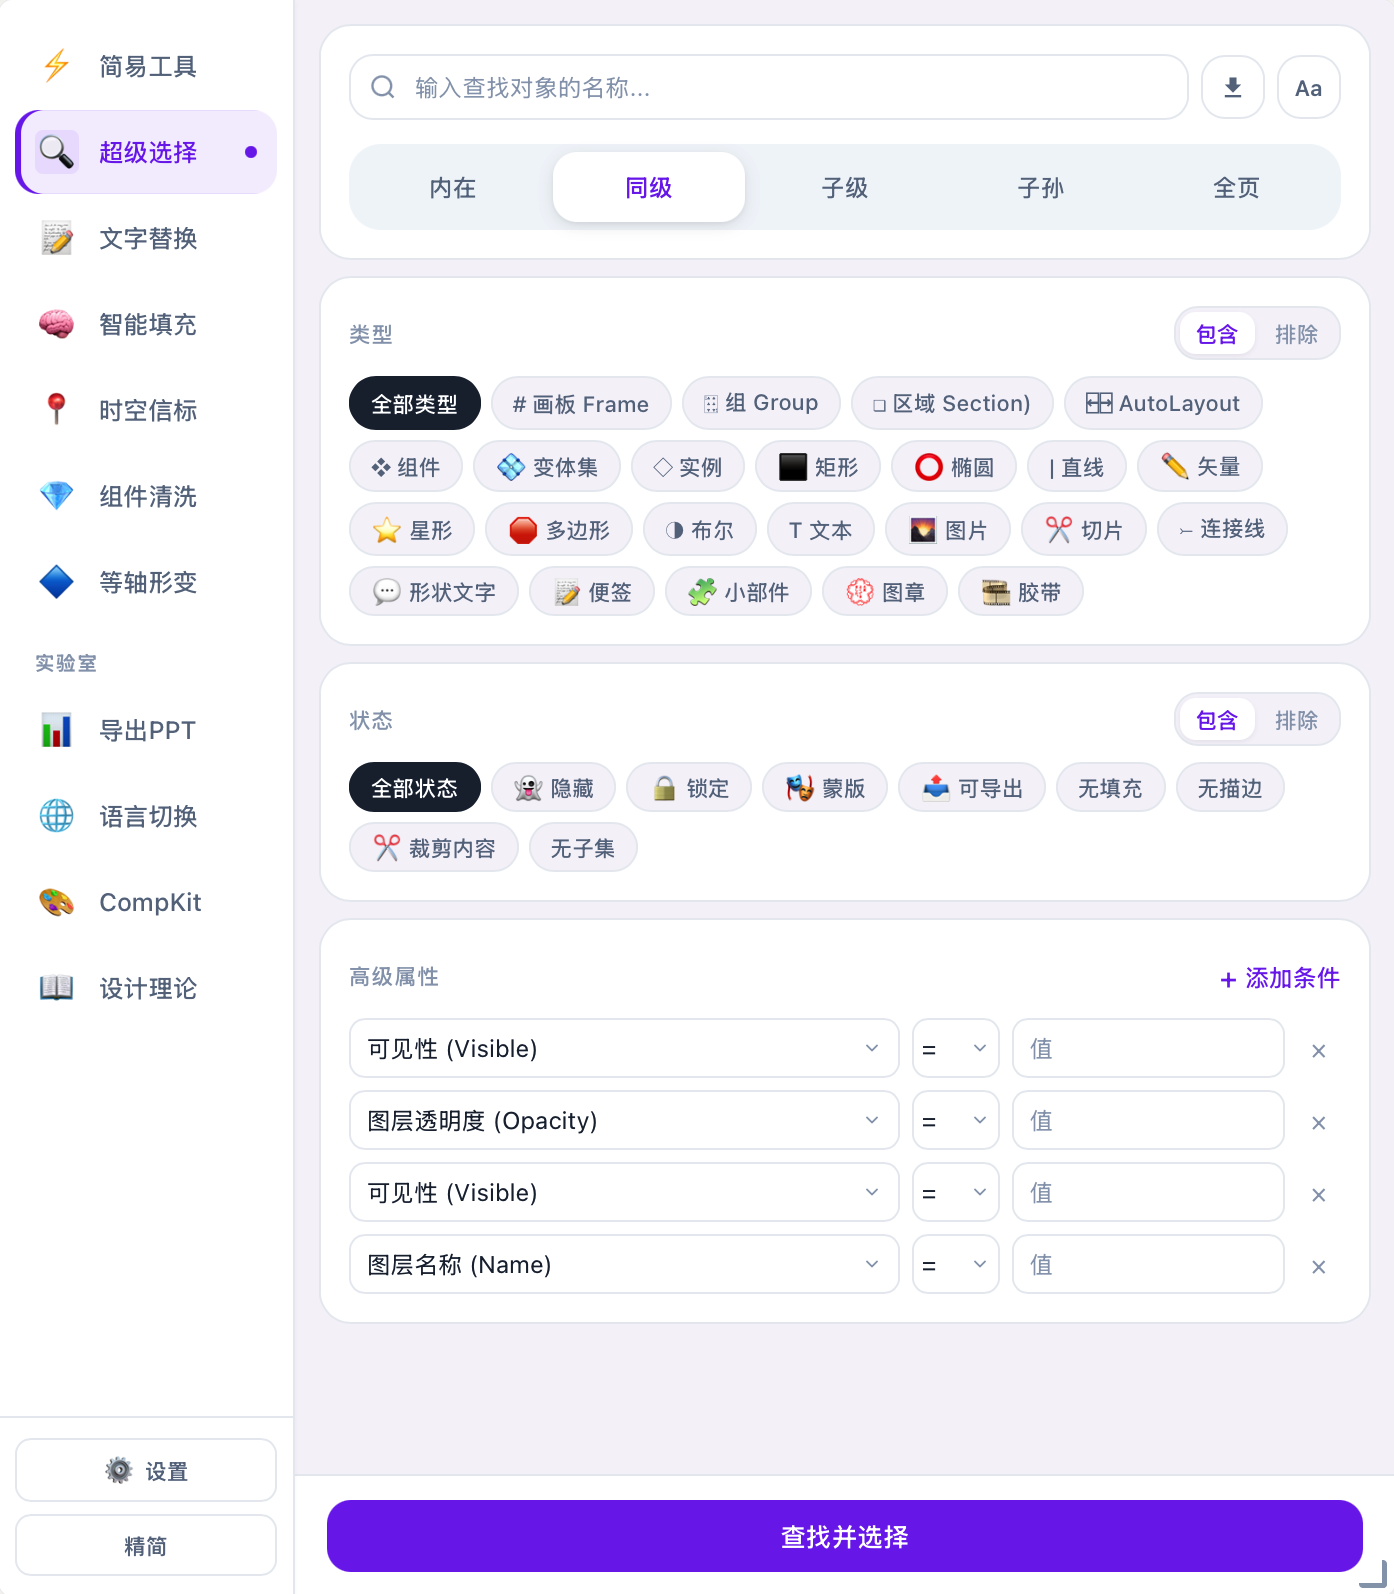Filter by 形状文字 type
The width and height of the screenshot is (1394, 1594).
point(434,592)
